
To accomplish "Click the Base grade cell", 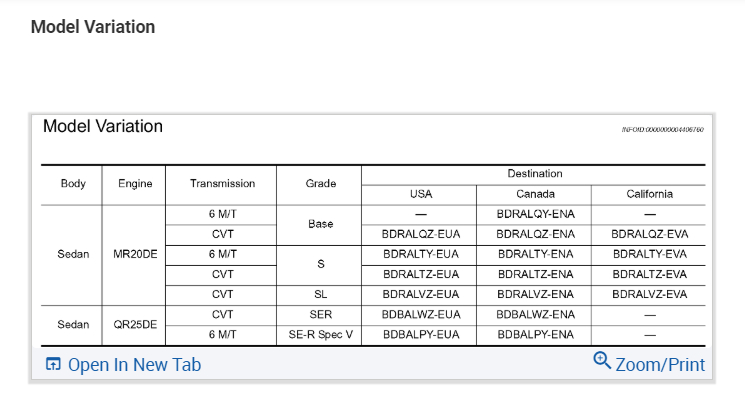I will coord(320,224).
